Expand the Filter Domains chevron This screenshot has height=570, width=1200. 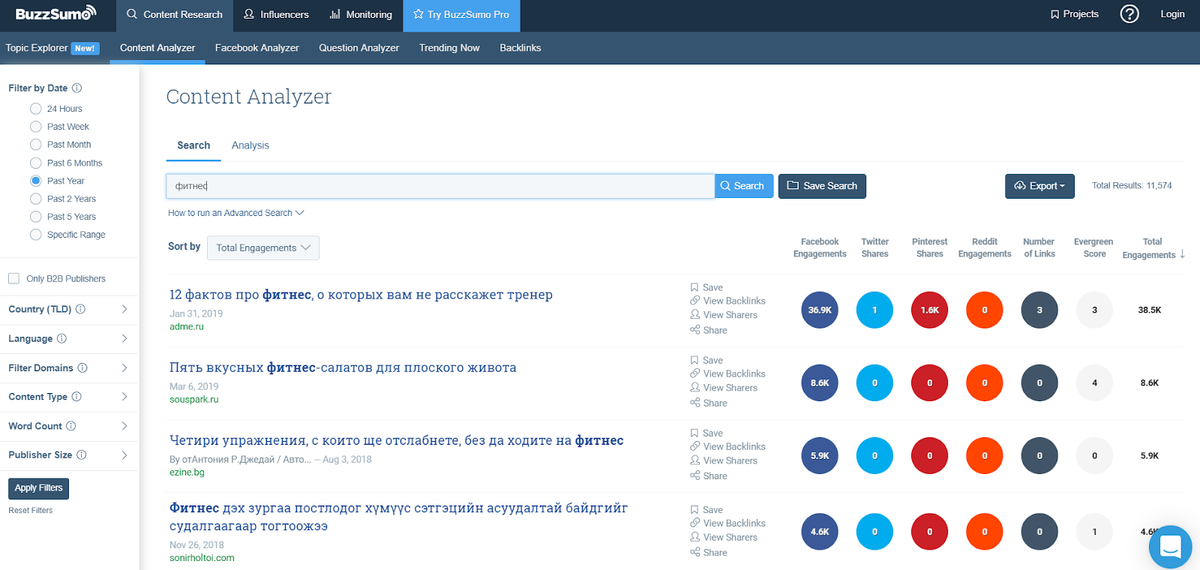coord(124,368)
